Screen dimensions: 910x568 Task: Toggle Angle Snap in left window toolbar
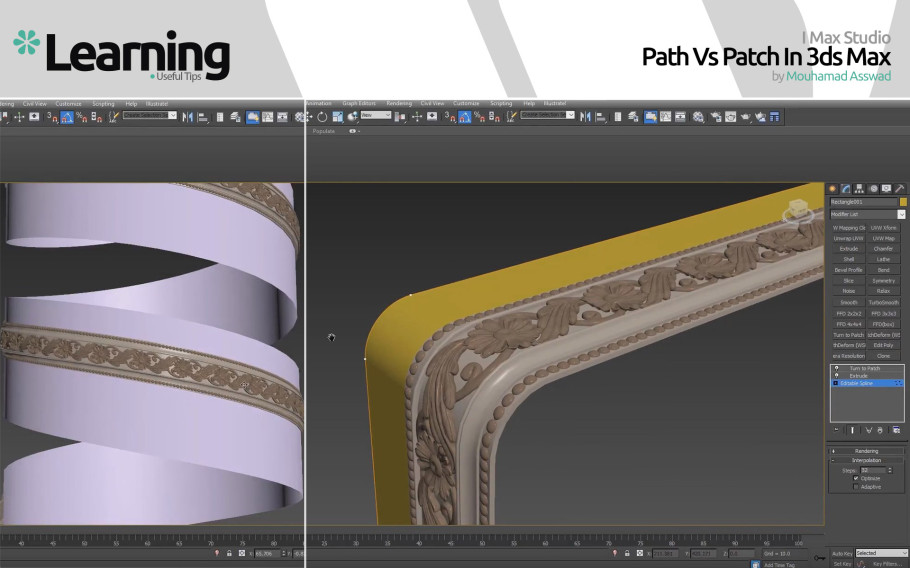coord(67,117)
